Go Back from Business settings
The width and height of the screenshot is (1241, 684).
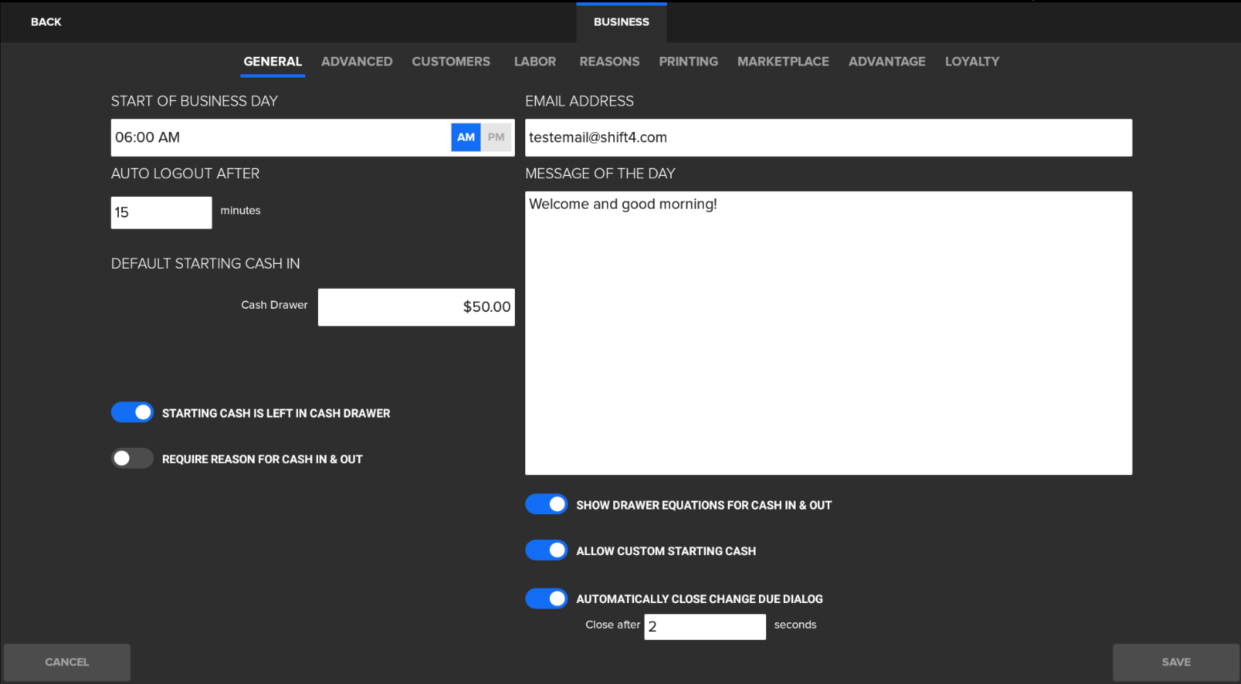point(46,21)
